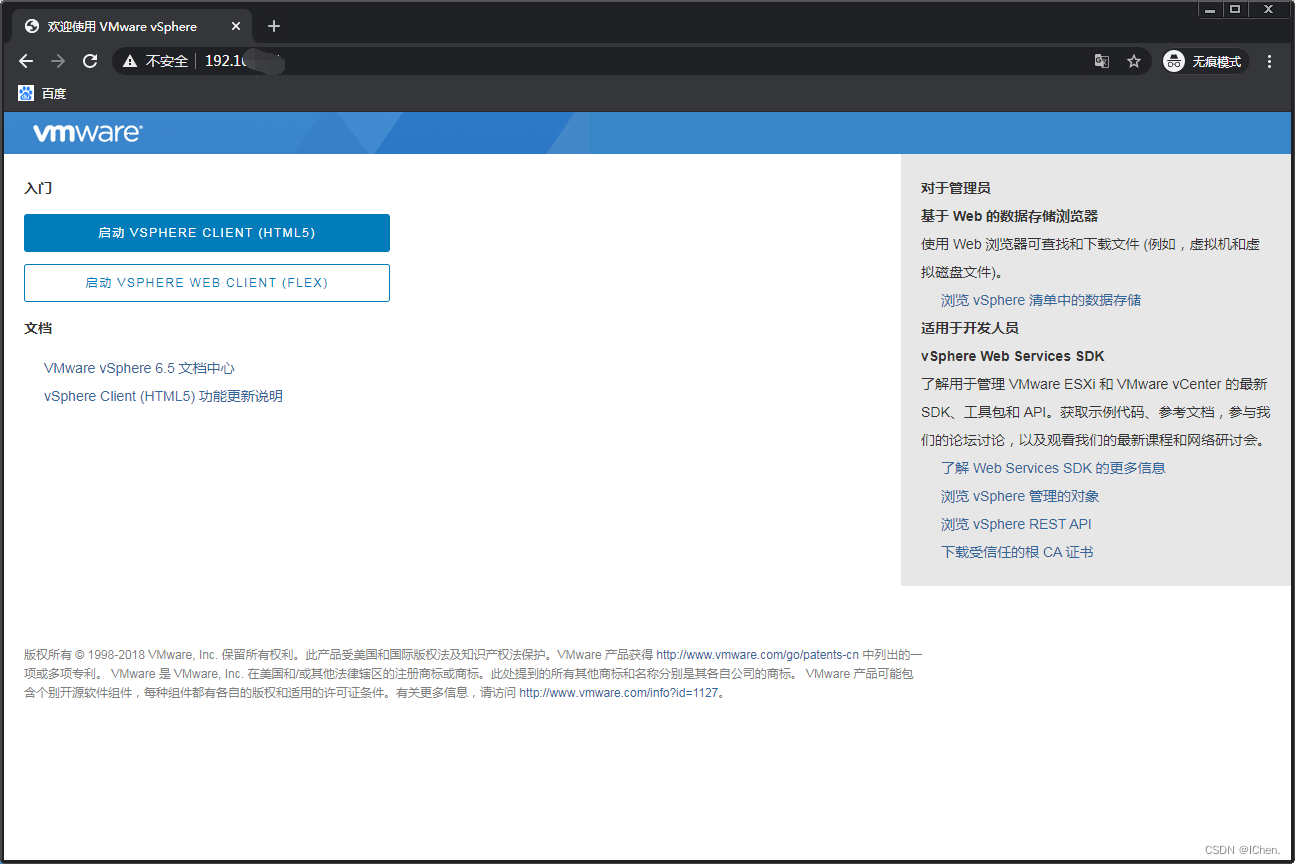The image size is (1295, 864).
Task: Click the 对于管理员 heading
Action: point(956,188)
